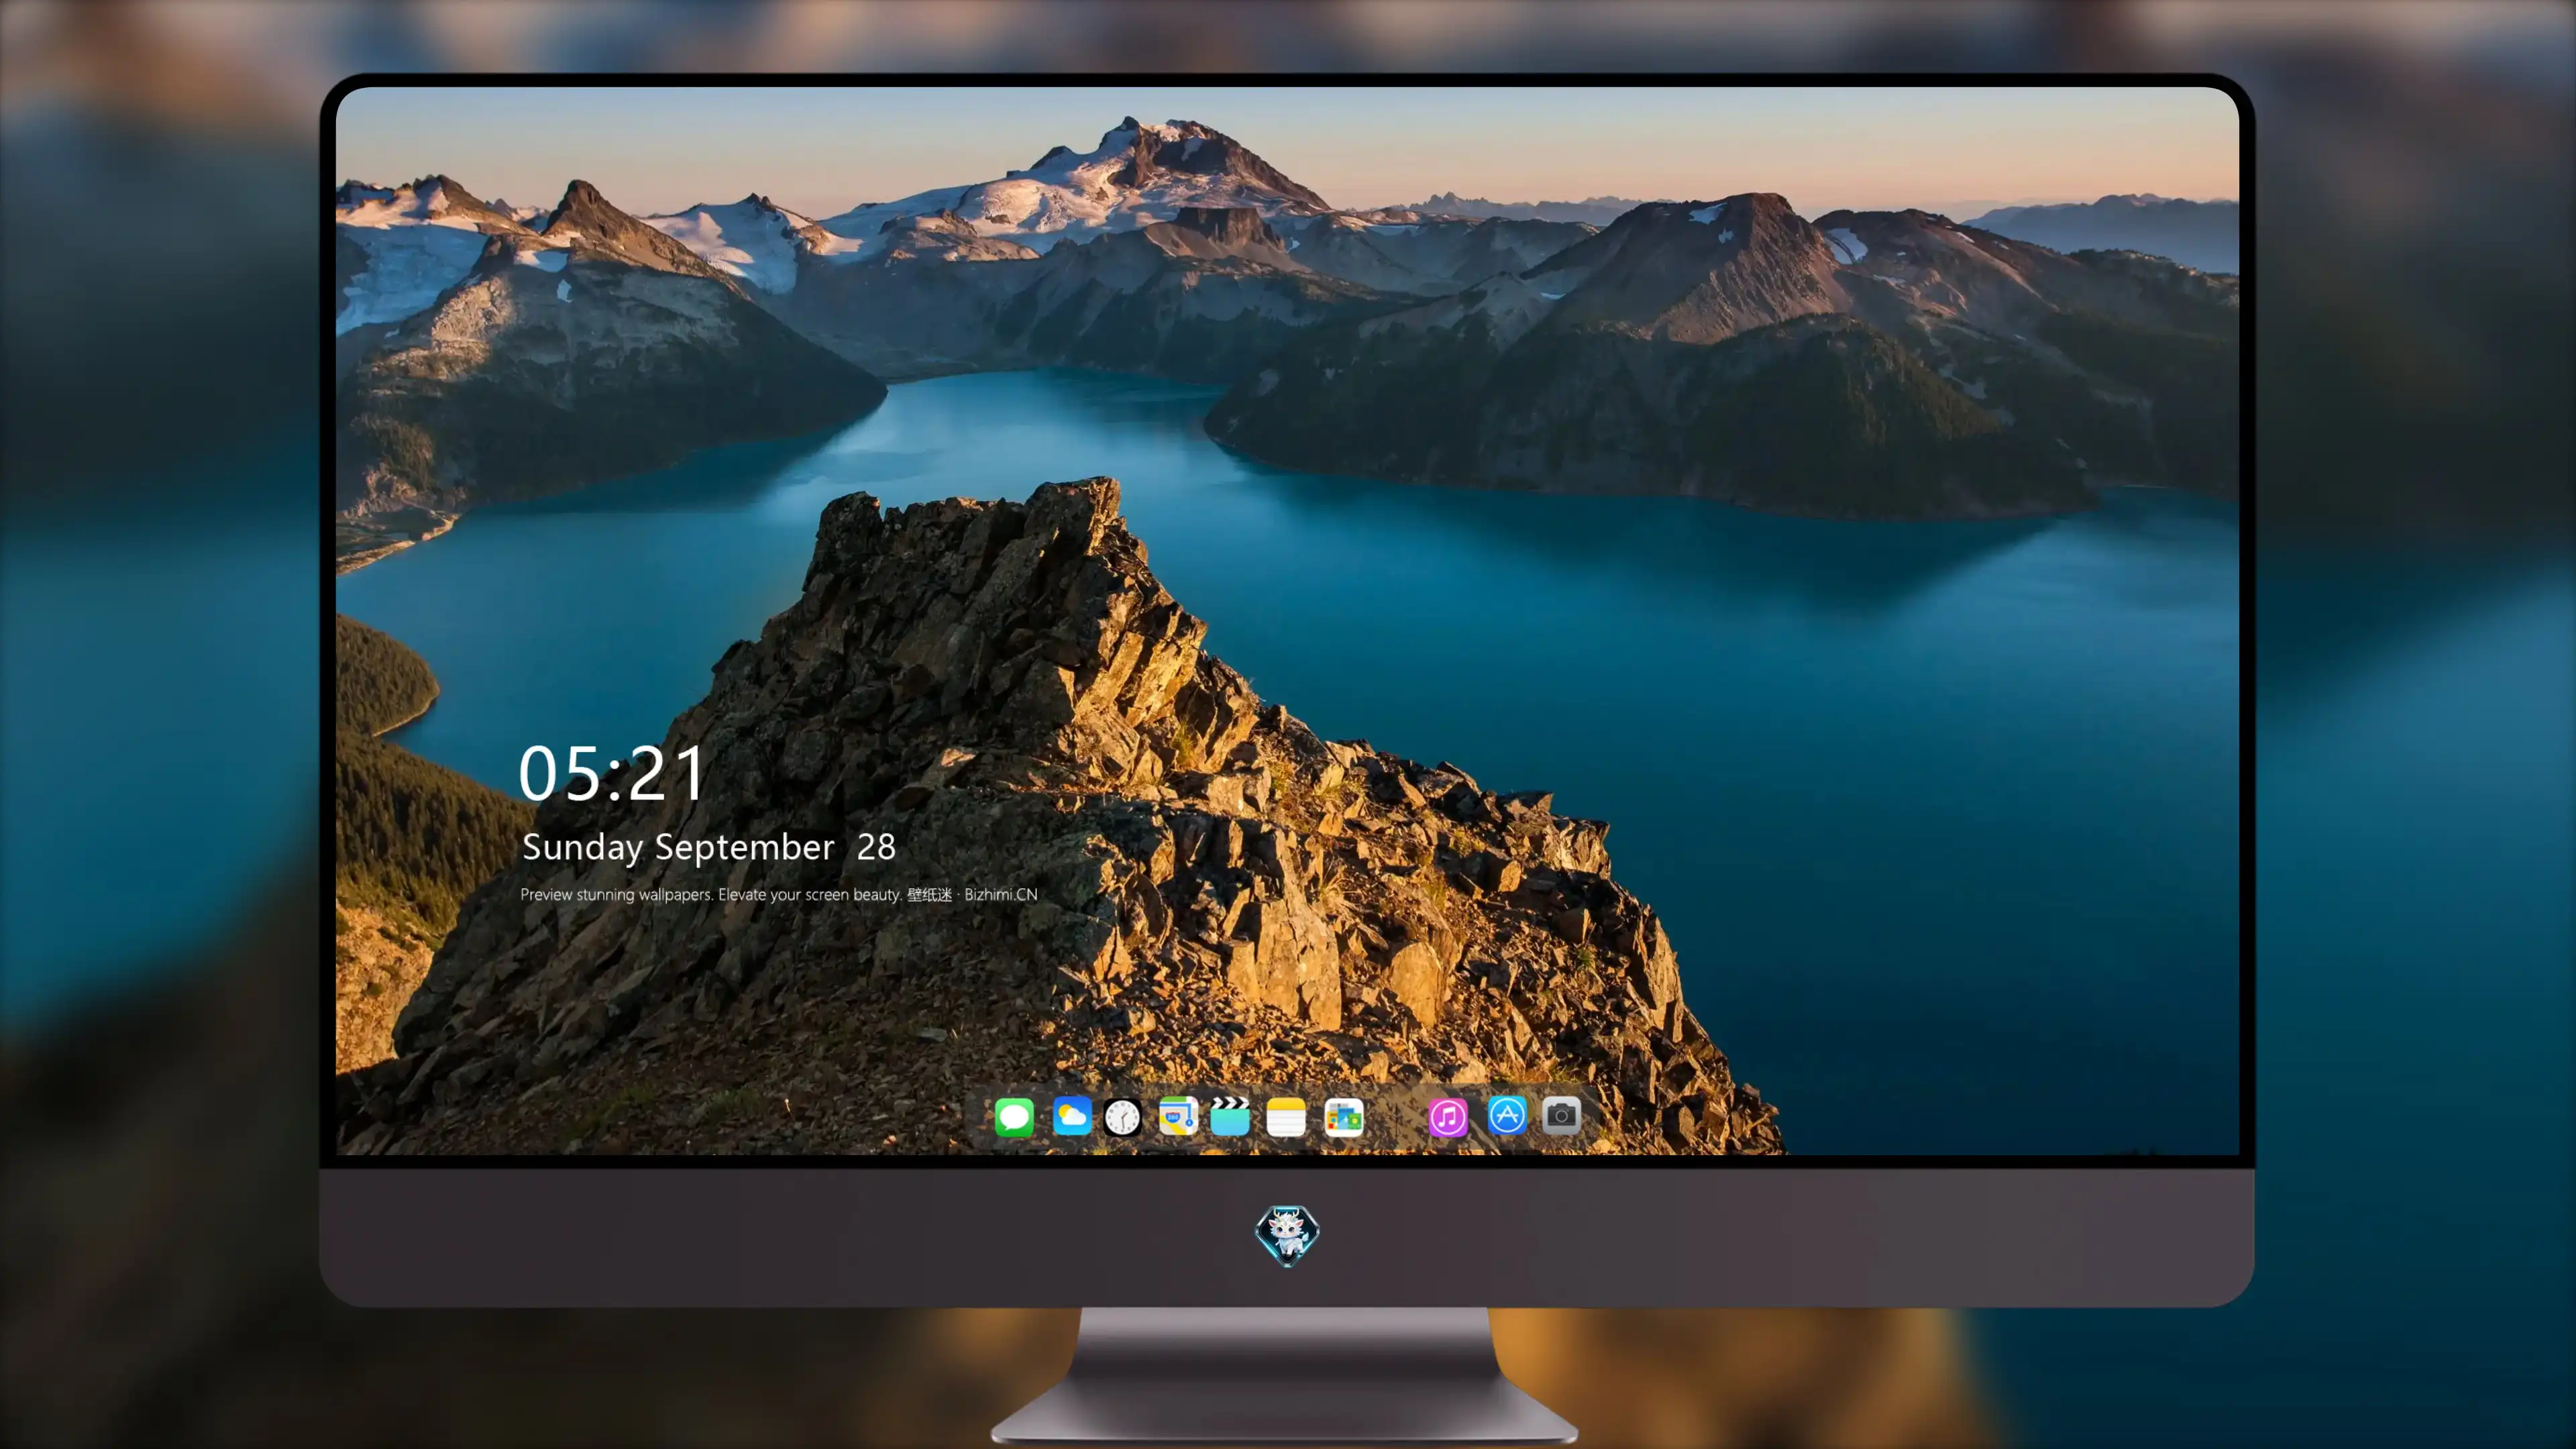Open the yellow Notes app
The width and height of the screenshot is (2576, 1449).
click(x=1286, y=1117)
